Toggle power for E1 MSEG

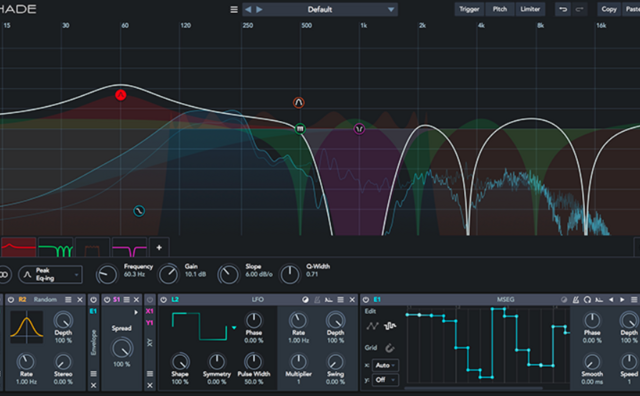click(366, 300)
